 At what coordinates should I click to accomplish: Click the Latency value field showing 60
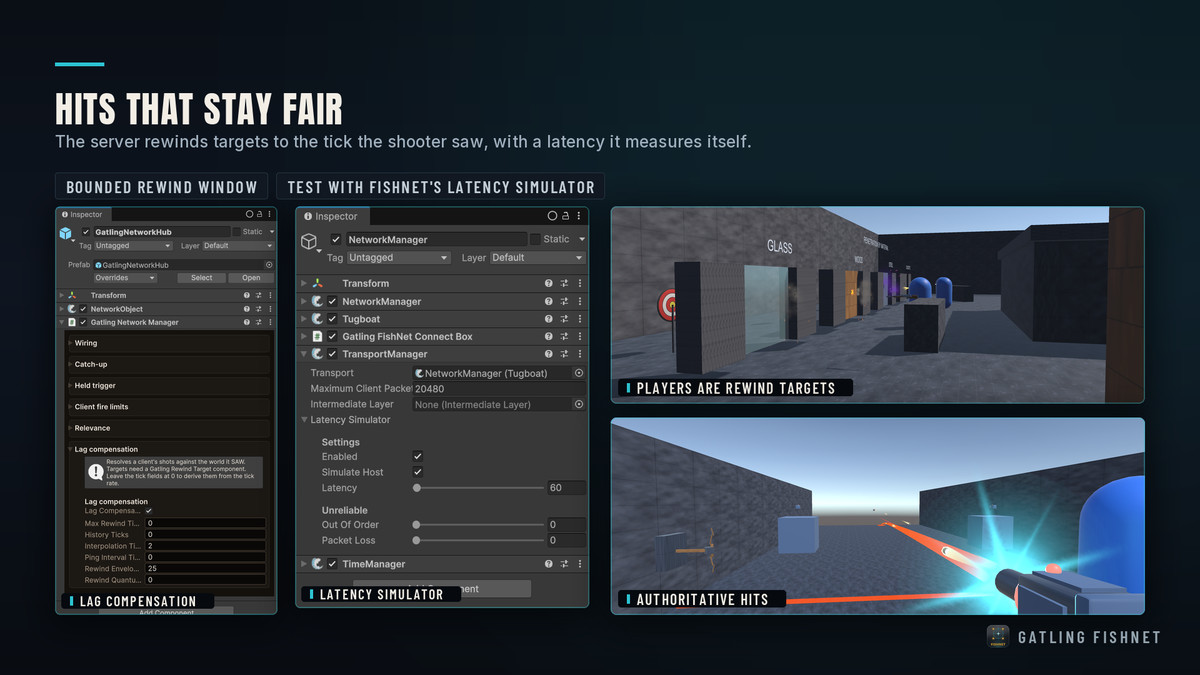coord(566,488)
